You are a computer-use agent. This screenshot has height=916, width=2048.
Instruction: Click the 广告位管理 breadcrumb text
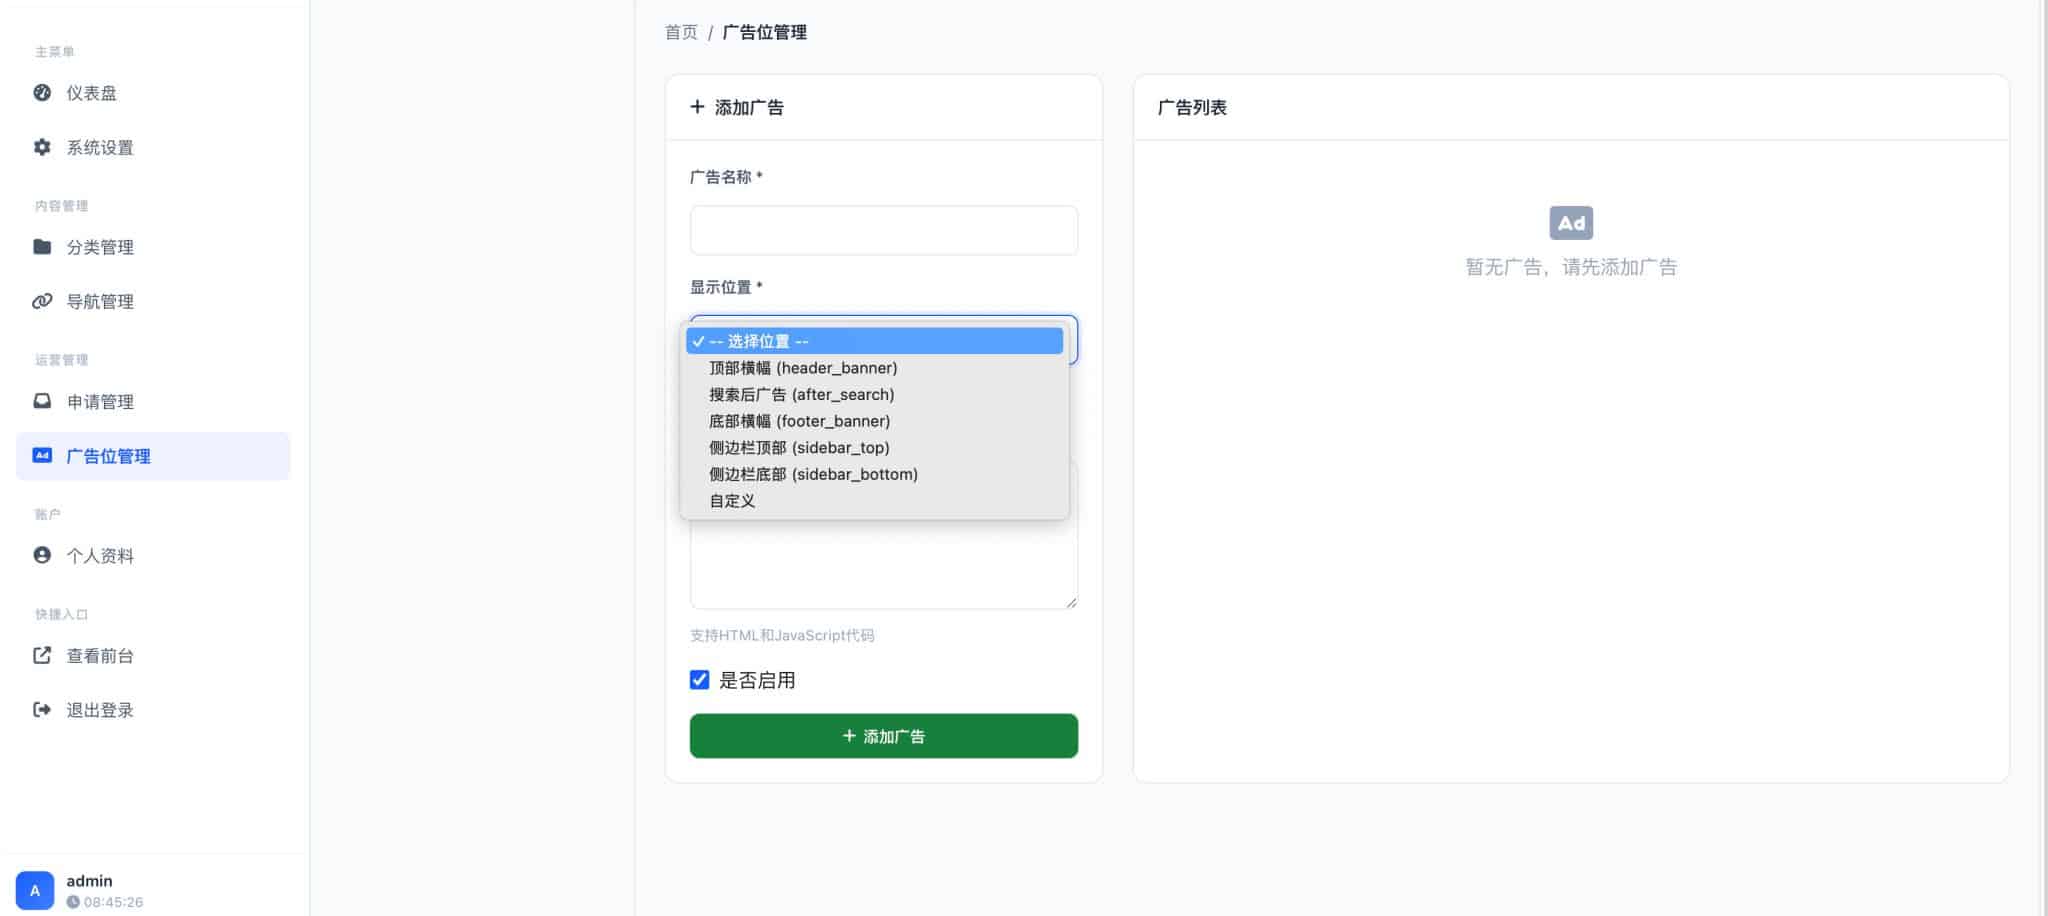765,32
